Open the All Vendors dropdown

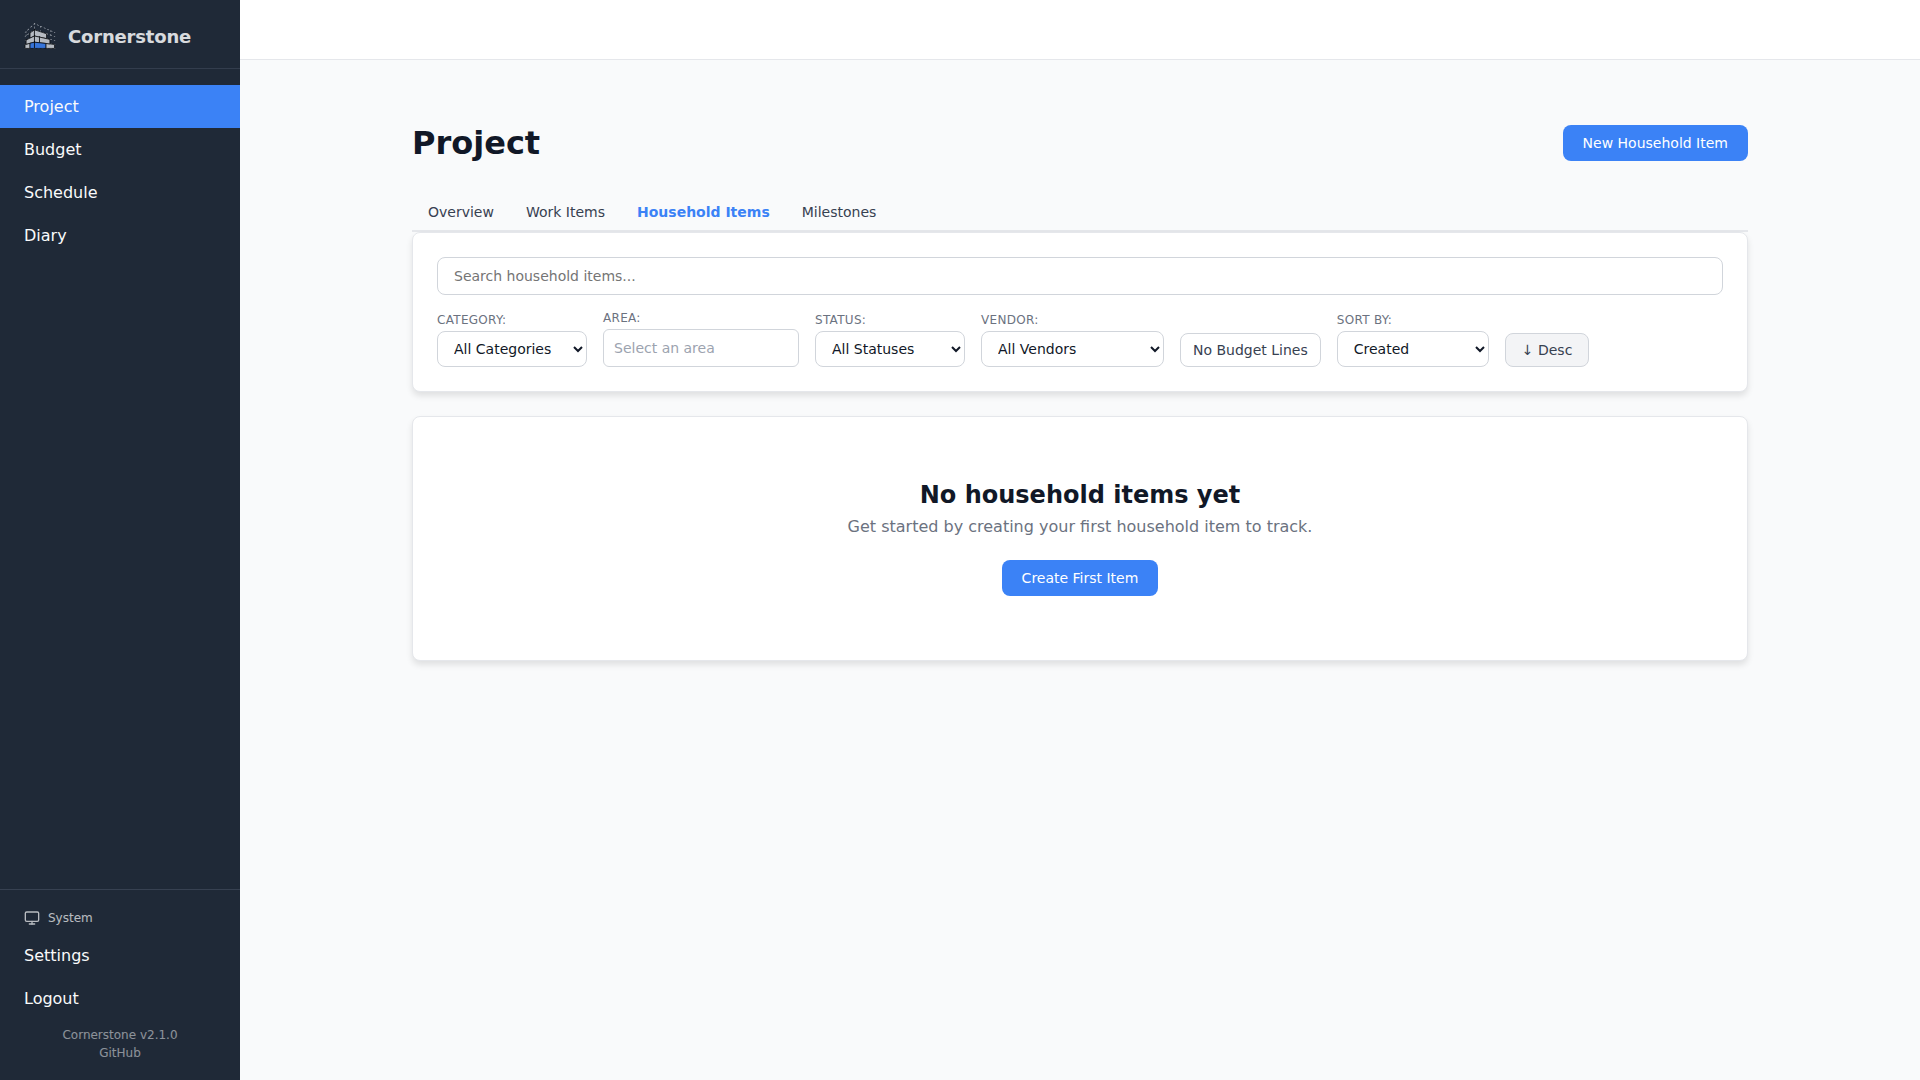1071,349
